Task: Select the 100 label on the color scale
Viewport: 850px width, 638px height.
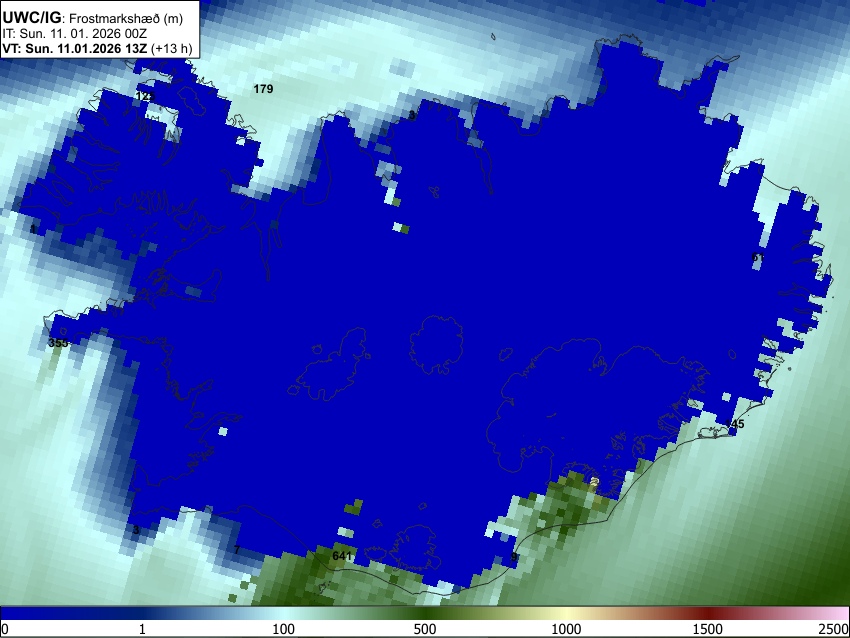Action: point(284,629)
